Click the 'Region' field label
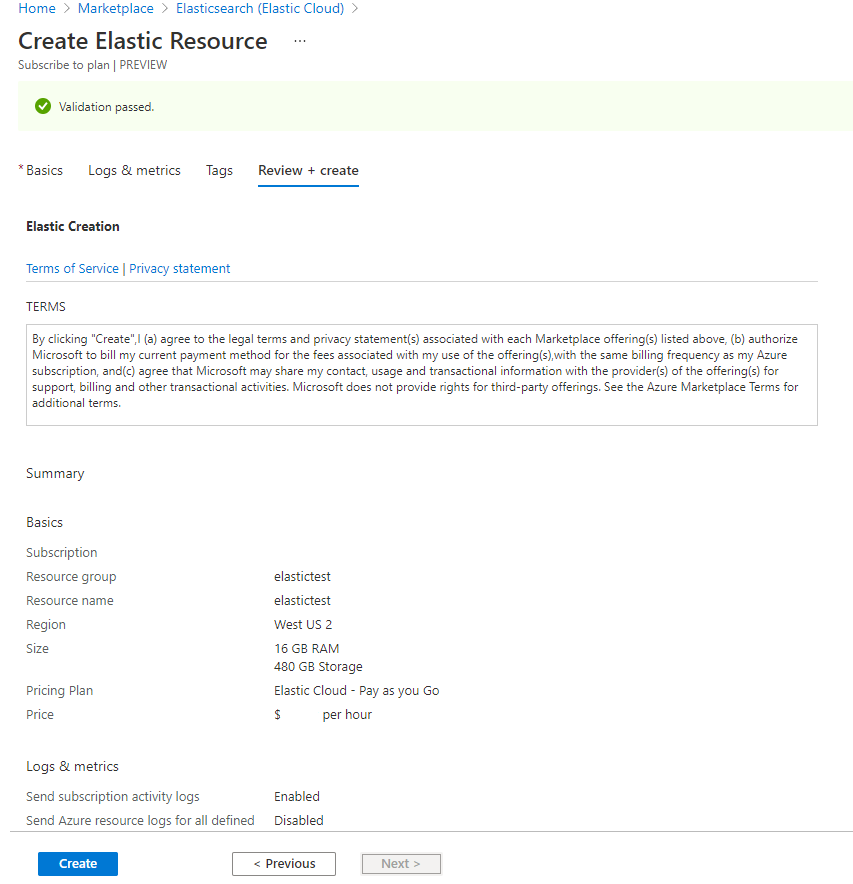Viewport: 853px width, 884px height. tap(46, 625)
